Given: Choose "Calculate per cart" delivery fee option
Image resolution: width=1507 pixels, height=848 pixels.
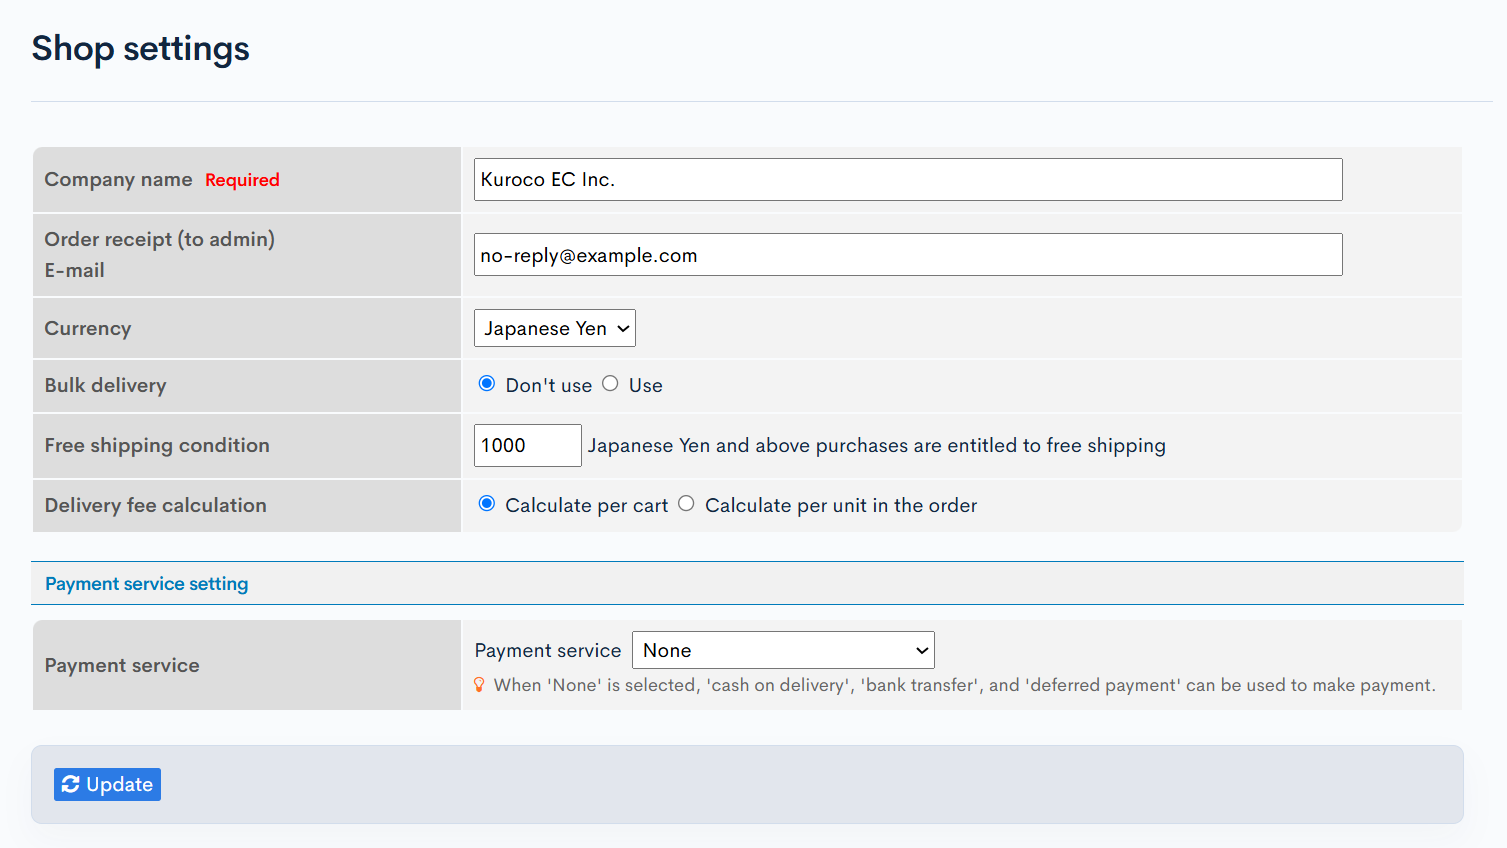Looking at the screenshot, I should coord(487,504).
